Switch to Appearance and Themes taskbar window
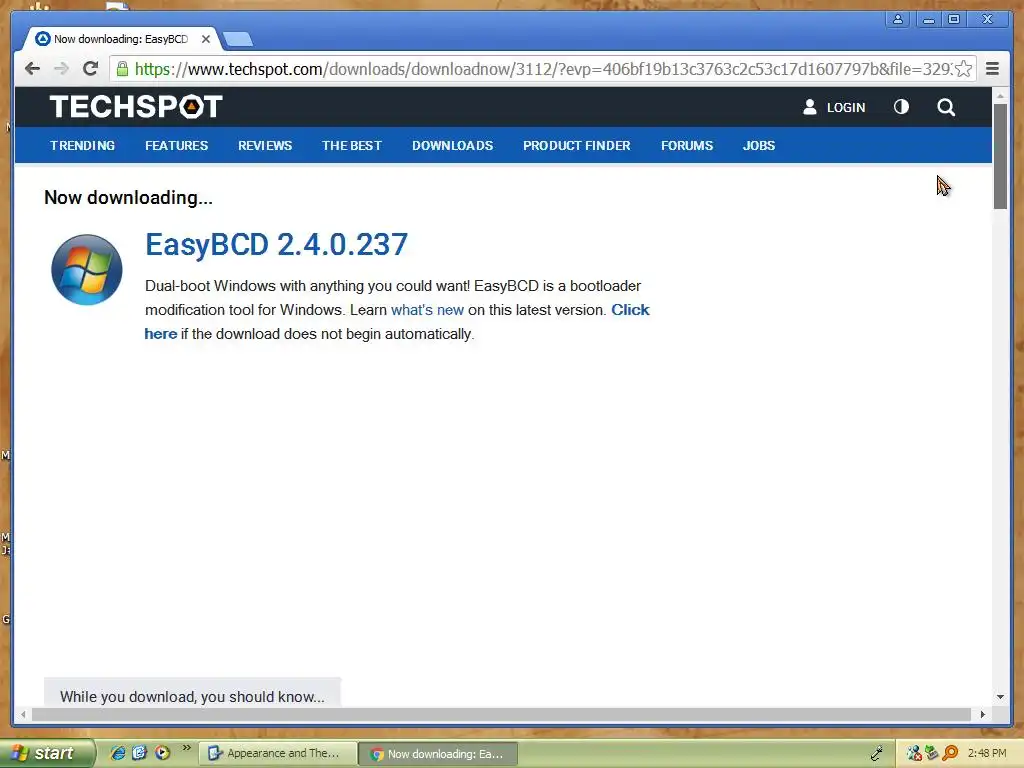The image size is (1024, 768). tap(278, 753)
